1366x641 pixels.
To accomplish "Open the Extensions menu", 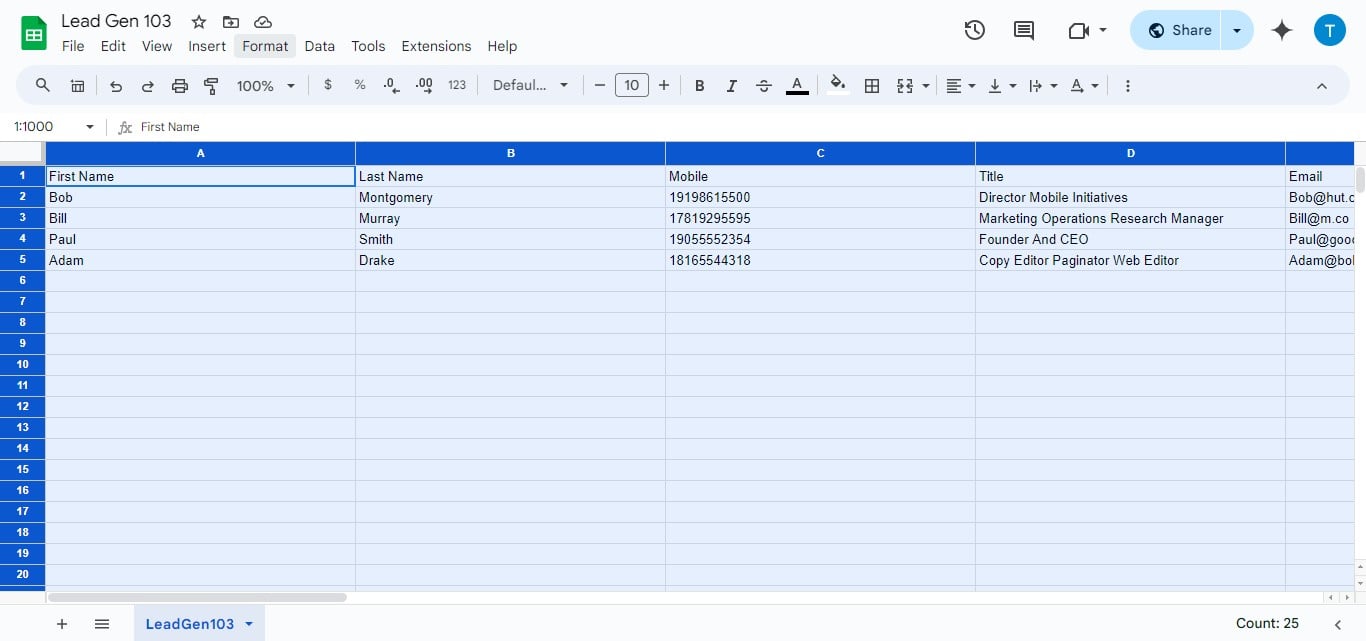I will (x=436, y=46).
